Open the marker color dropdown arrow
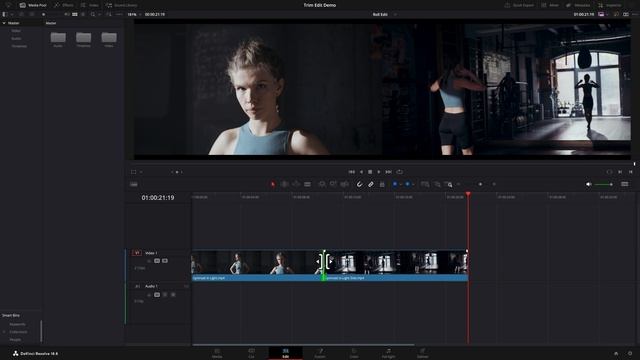640x360 pixels. click(x=413, y=184)
